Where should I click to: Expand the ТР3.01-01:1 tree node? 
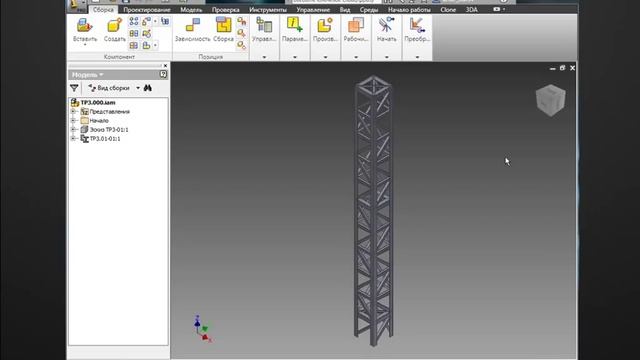click(73, 138)
